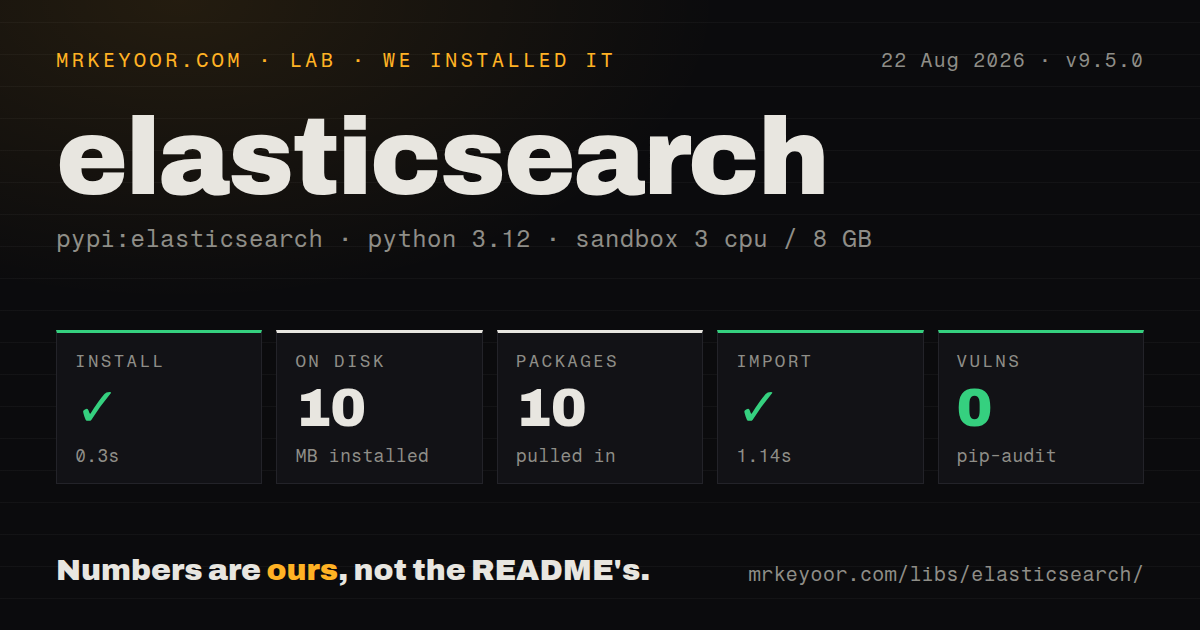Image resolution: width=1200 pixels, height=630 pixels.
Task: Click the '22 Aug 2026 · v9.5.0' date text
Action: pos(1012,61)
